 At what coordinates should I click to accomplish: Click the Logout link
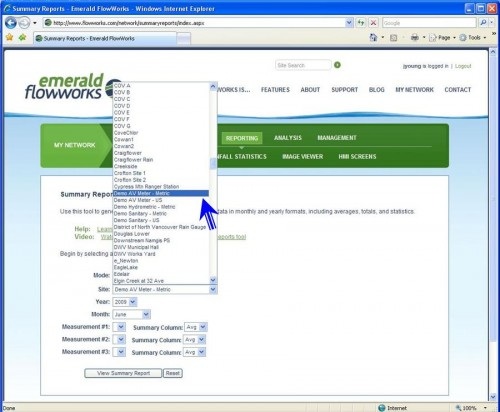tap(463, 66)
